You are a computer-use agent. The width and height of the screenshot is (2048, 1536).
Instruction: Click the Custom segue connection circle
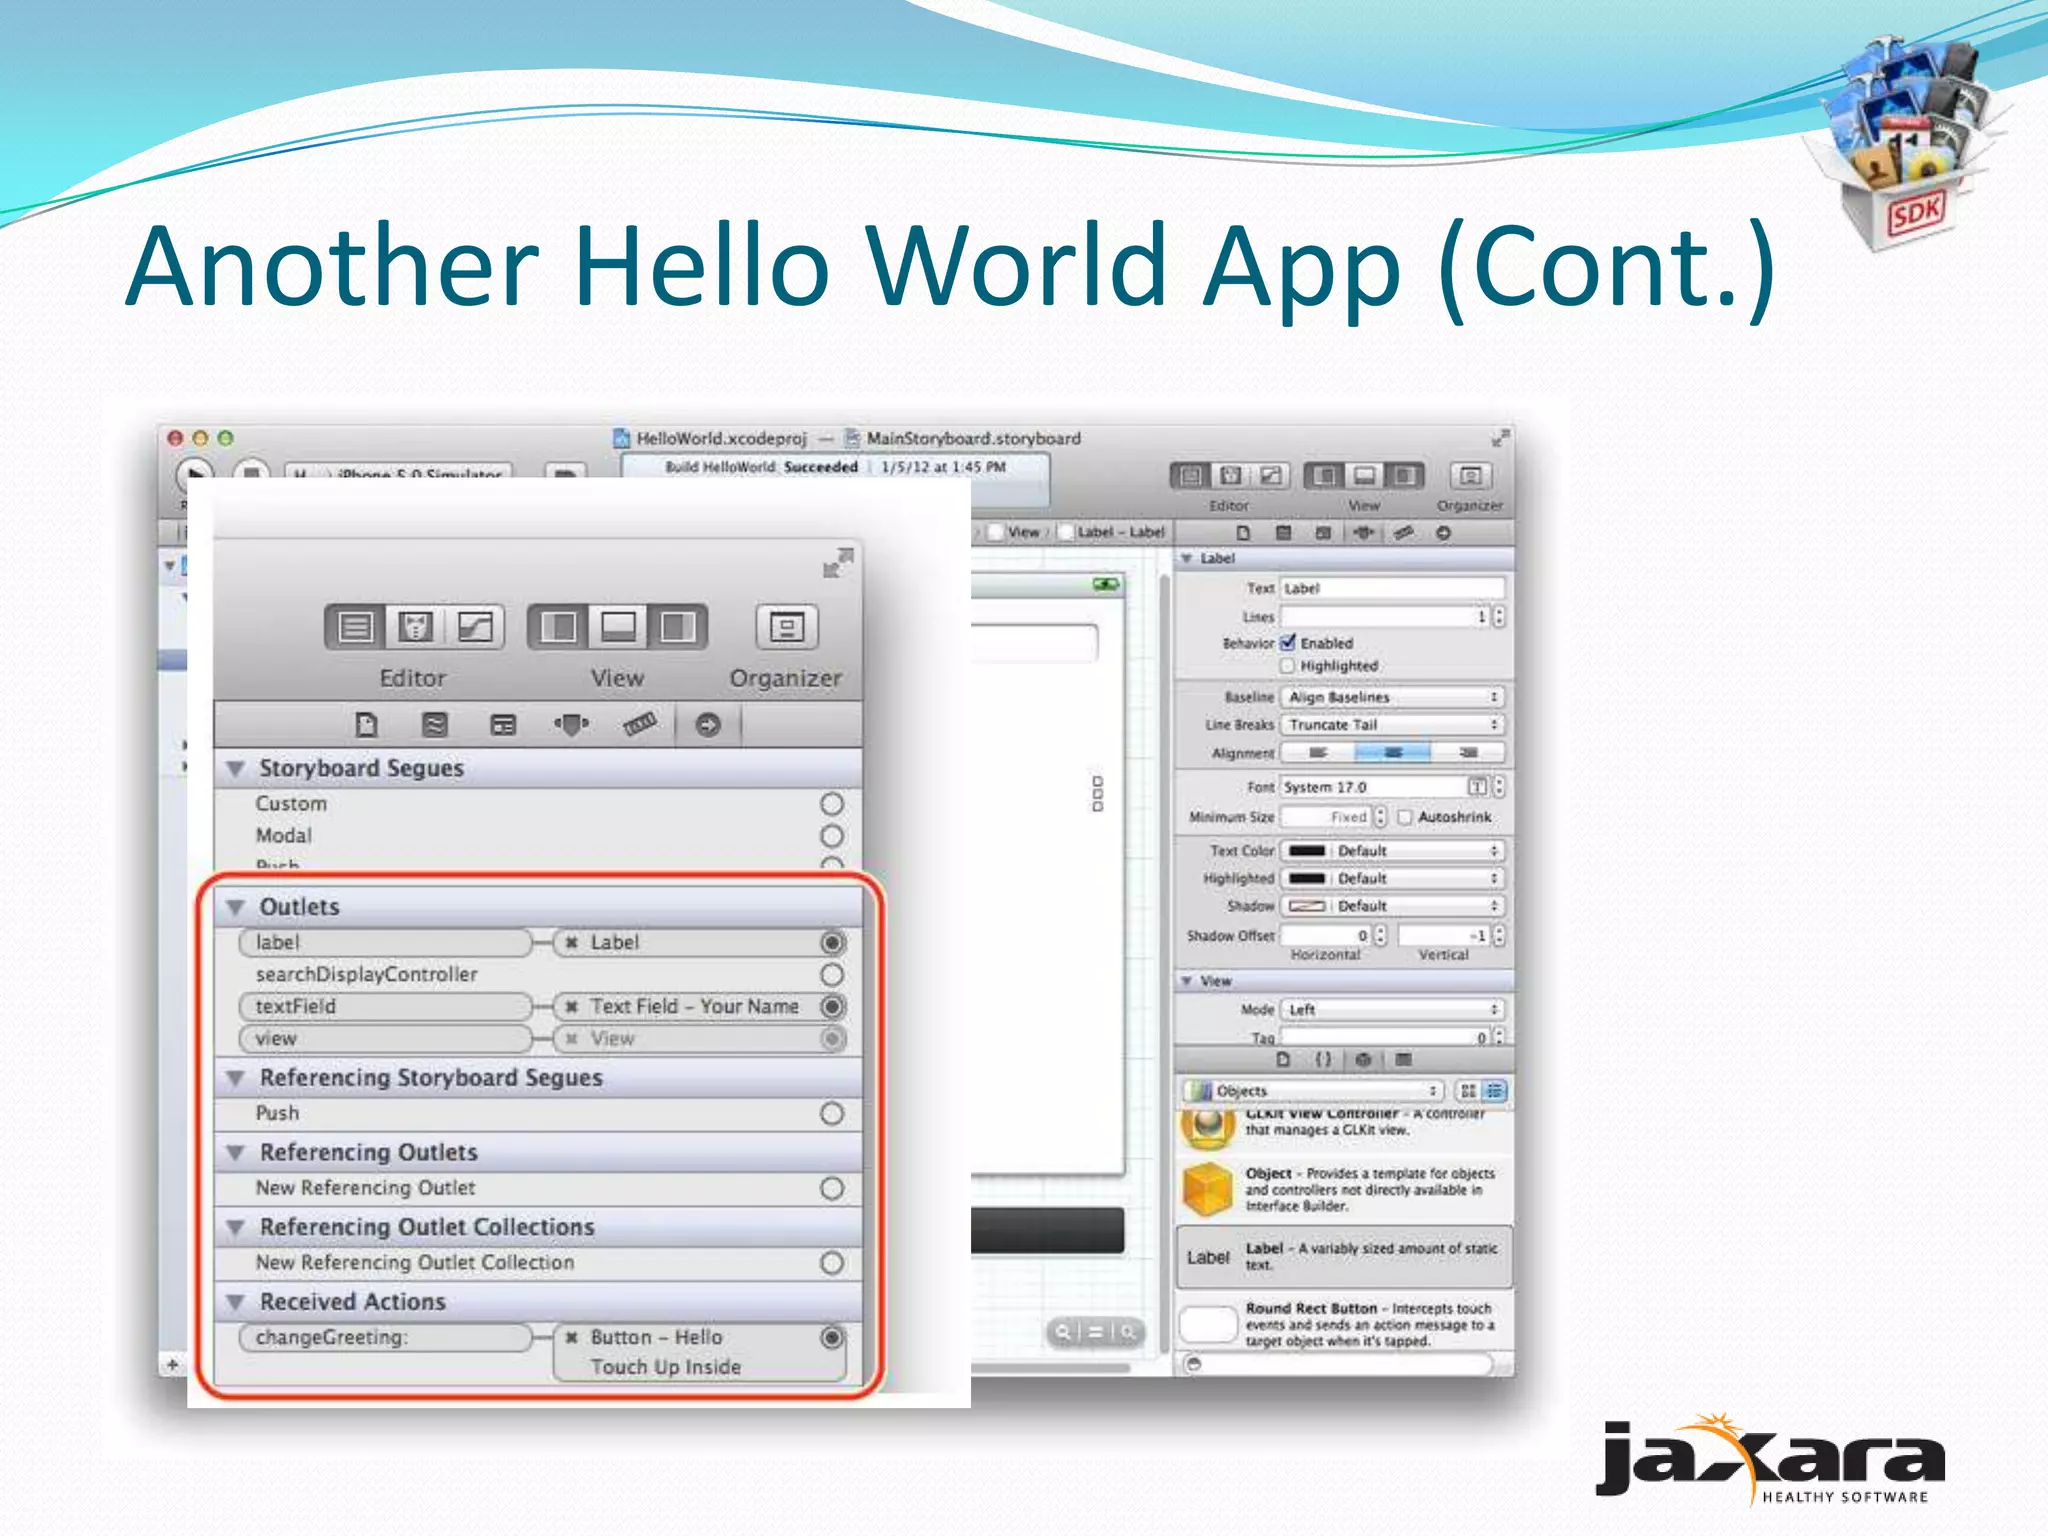[x=832, y=804]
